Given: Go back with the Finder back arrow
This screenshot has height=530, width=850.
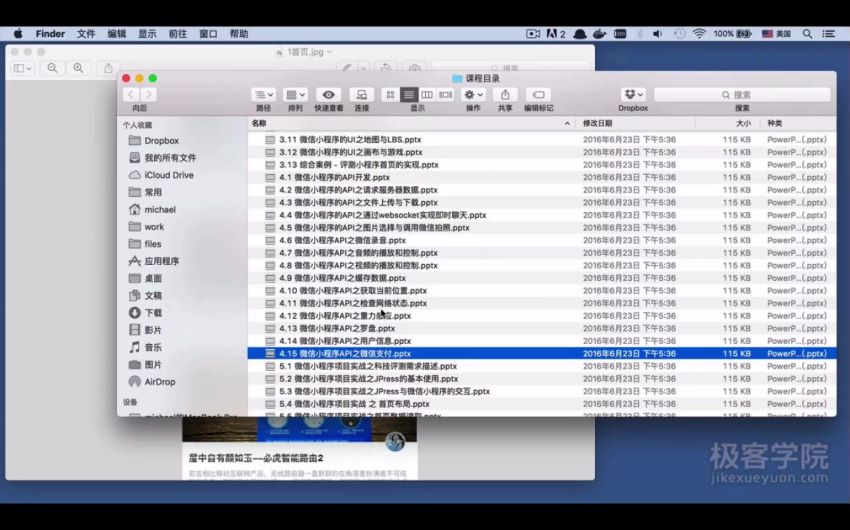Looking at the screenshot, I should (x=131, y=95).
